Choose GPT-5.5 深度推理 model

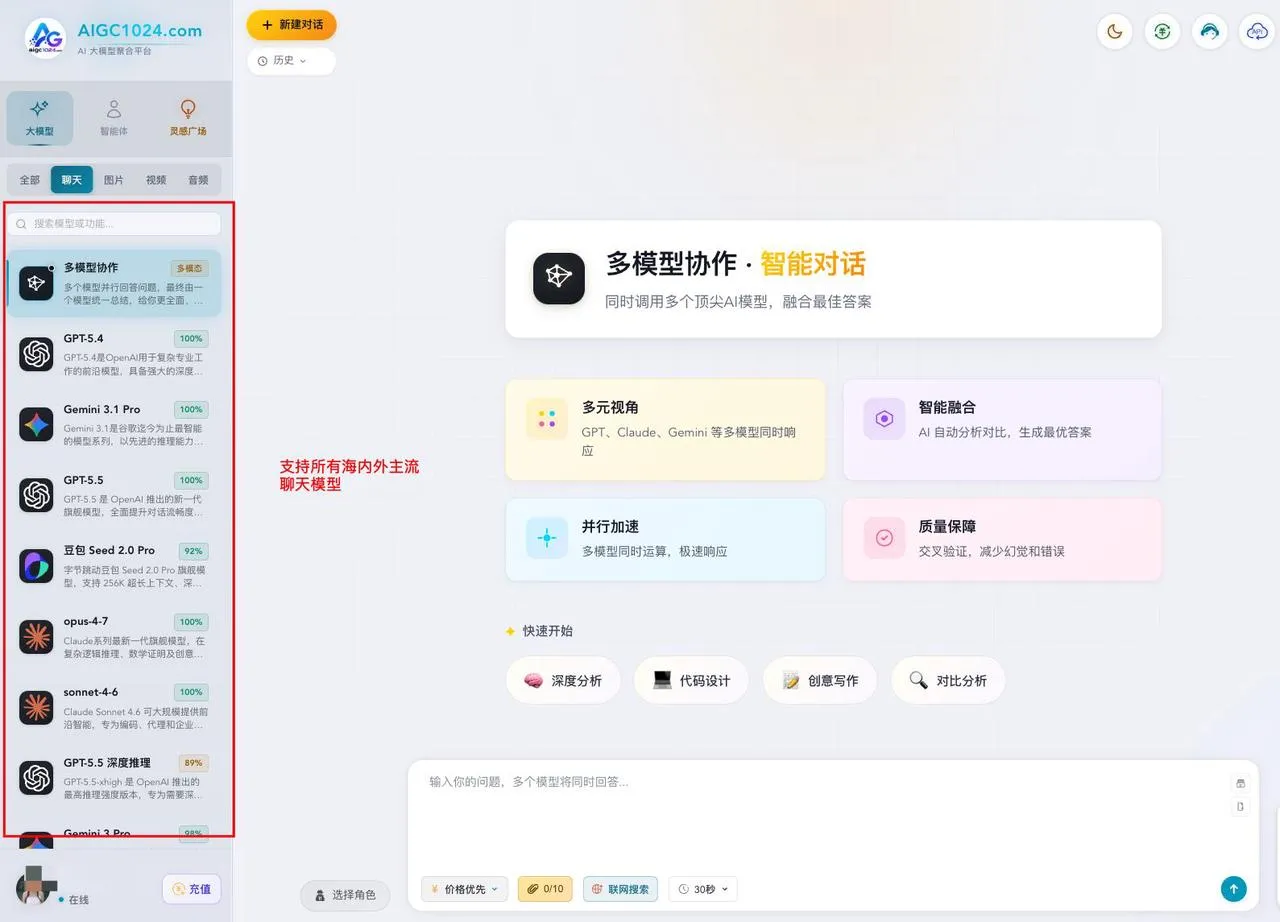pyautogui.click(x=115, y=779)
